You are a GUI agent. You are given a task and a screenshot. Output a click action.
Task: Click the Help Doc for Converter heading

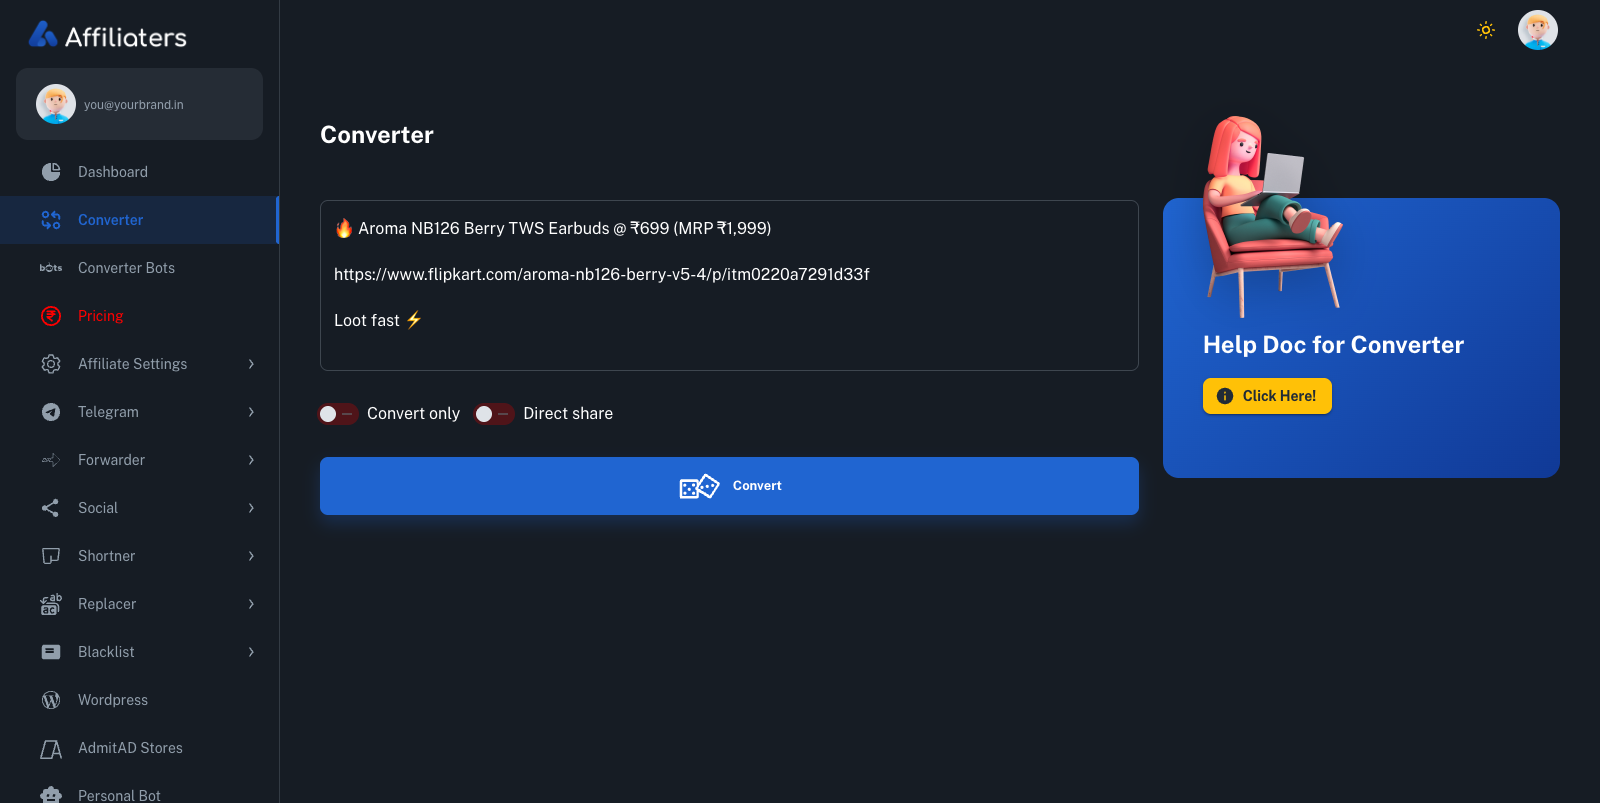click(1333, 345)
